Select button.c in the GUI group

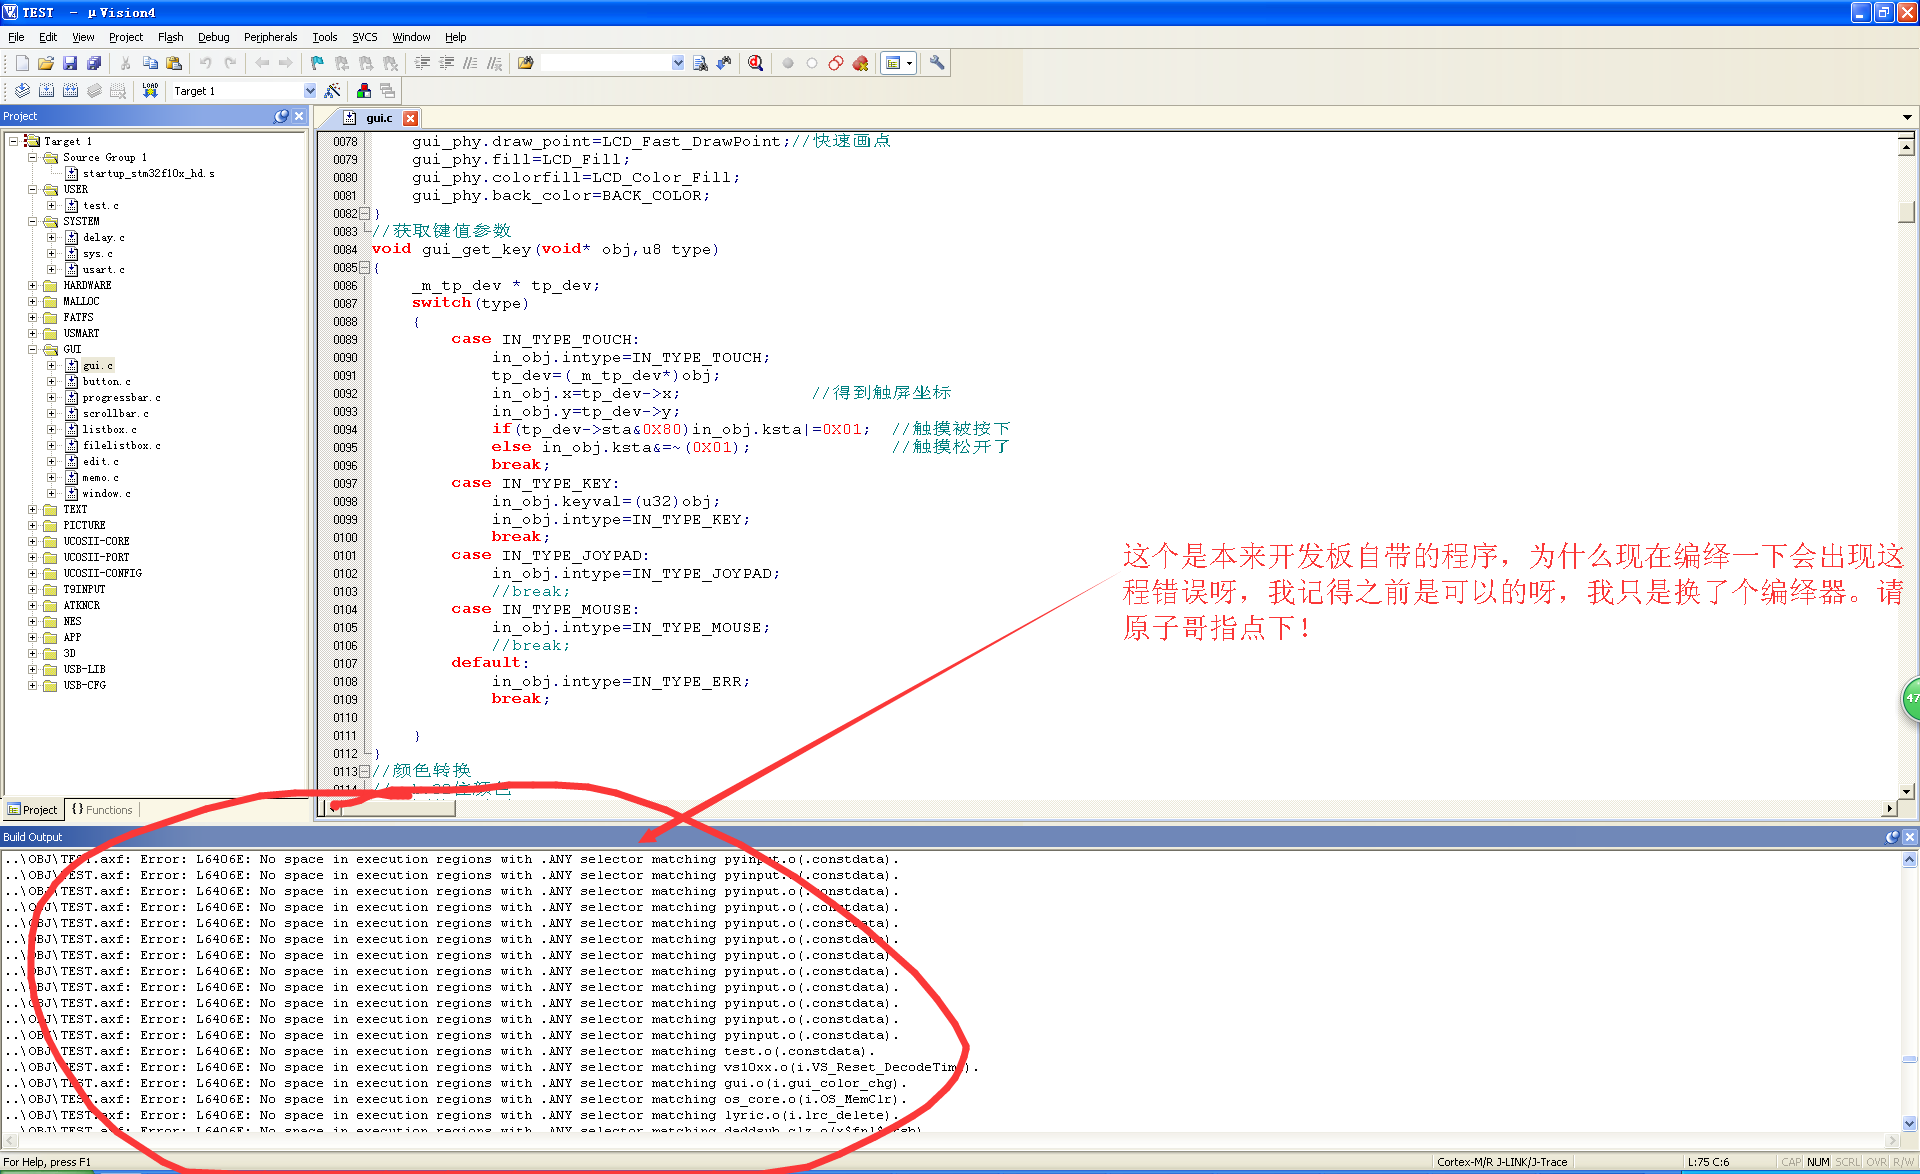point(106,382)
